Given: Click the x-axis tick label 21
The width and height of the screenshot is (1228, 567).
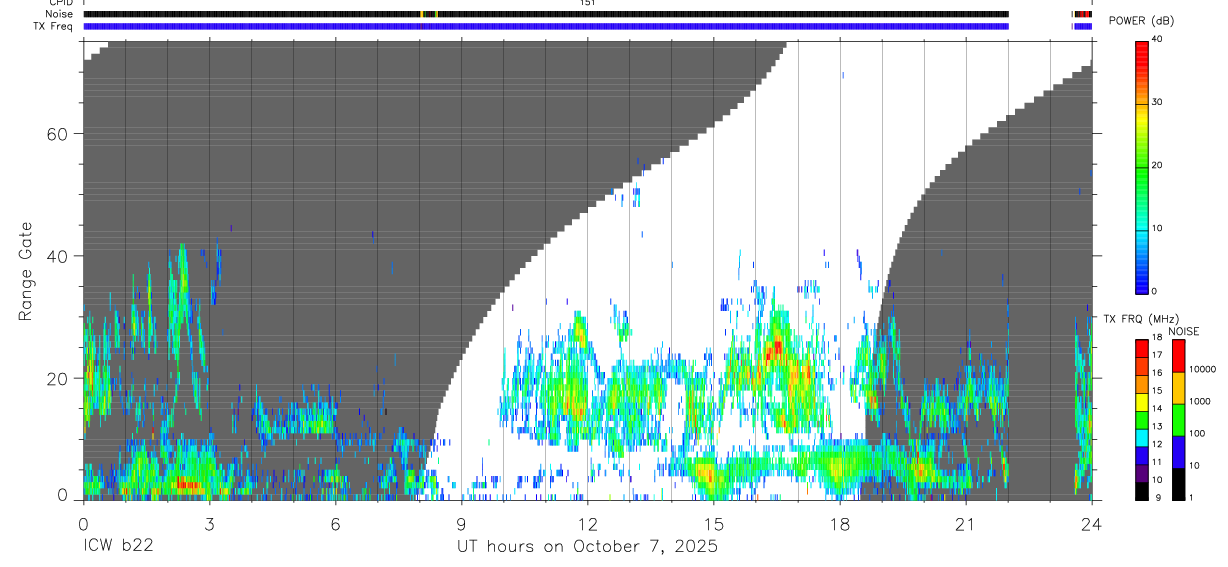Looking at the screenshot, I should (x=965, y=524).
